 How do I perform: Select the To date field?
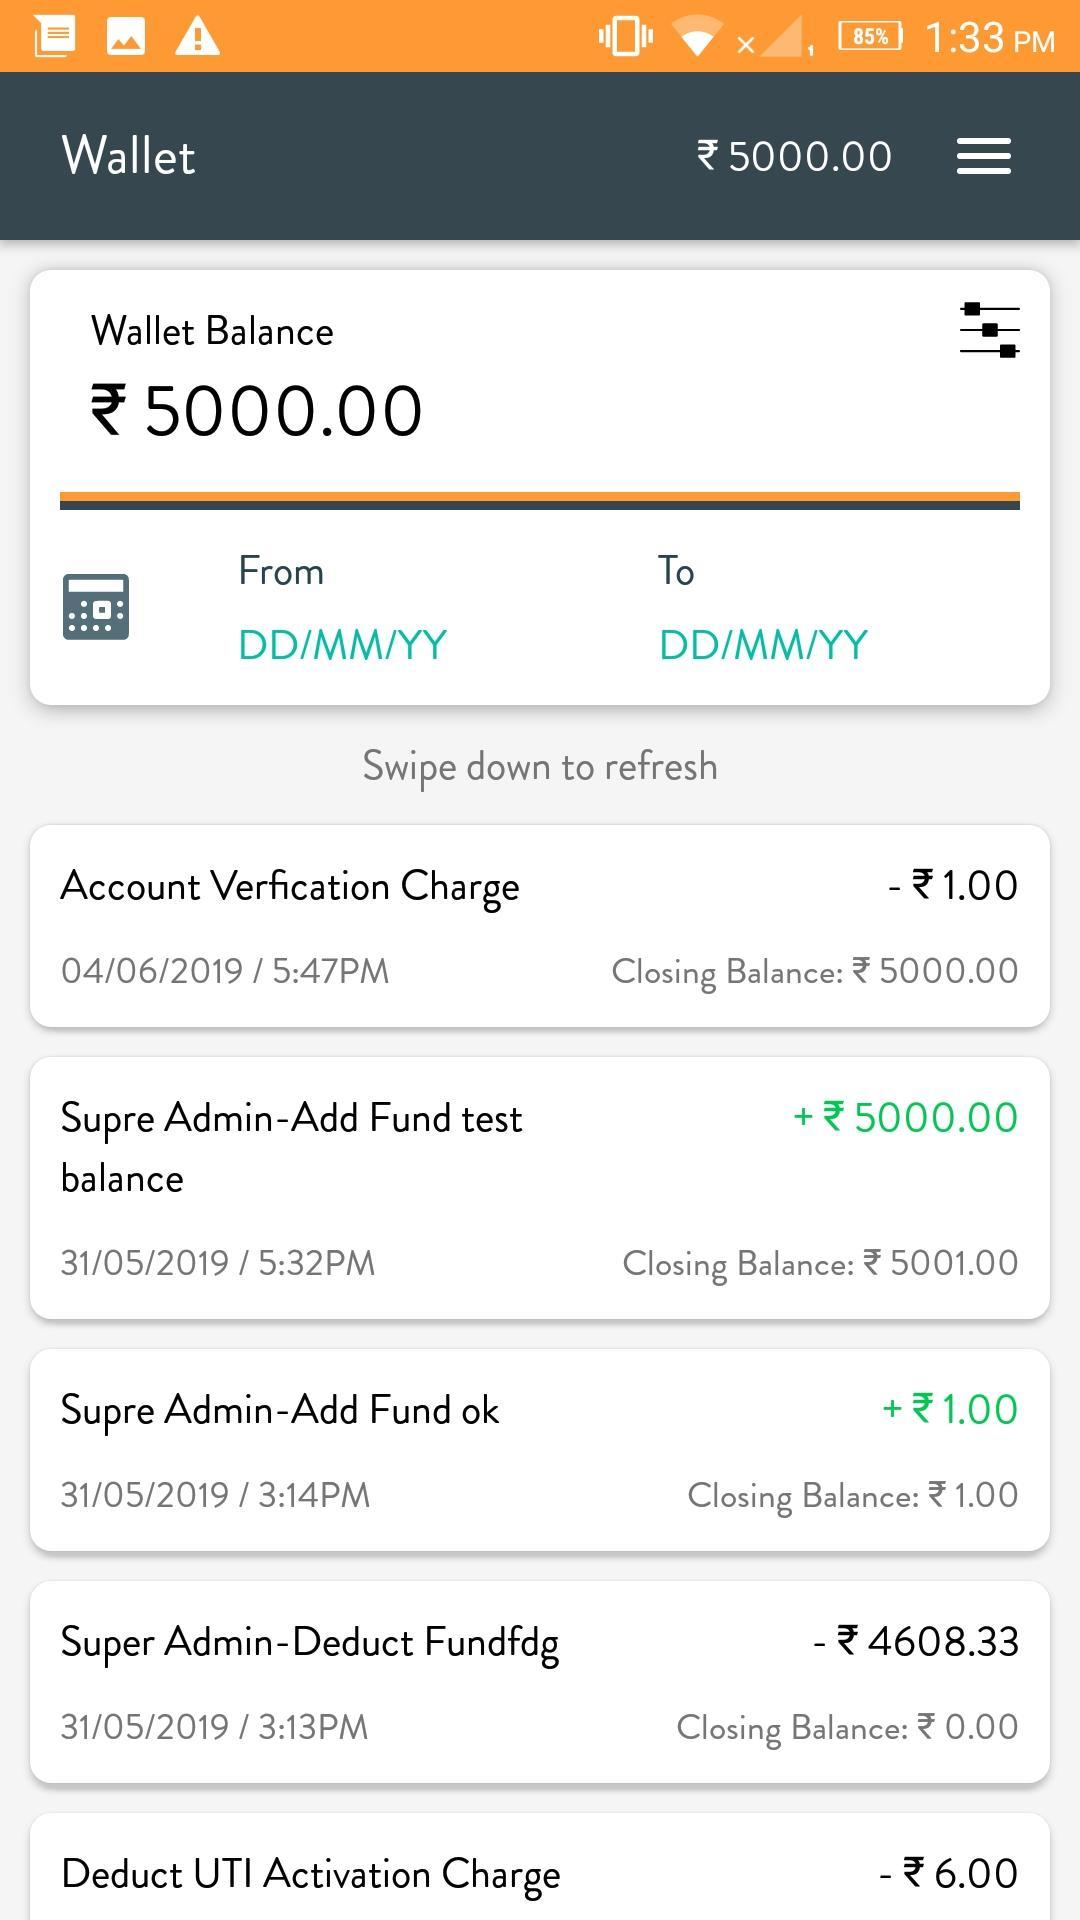click(x=763, y=608)
